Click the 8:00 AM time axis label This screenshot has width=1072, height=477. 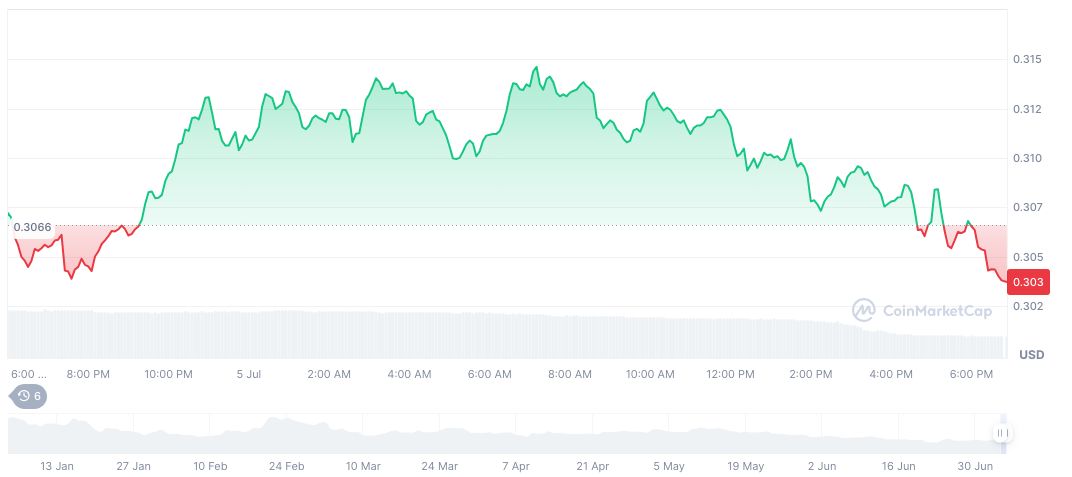click(570, 374)
